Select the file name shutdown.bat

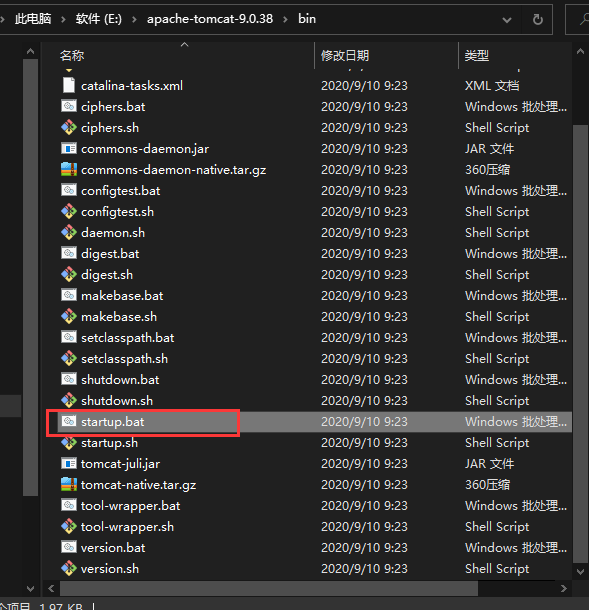click(120, 380)
